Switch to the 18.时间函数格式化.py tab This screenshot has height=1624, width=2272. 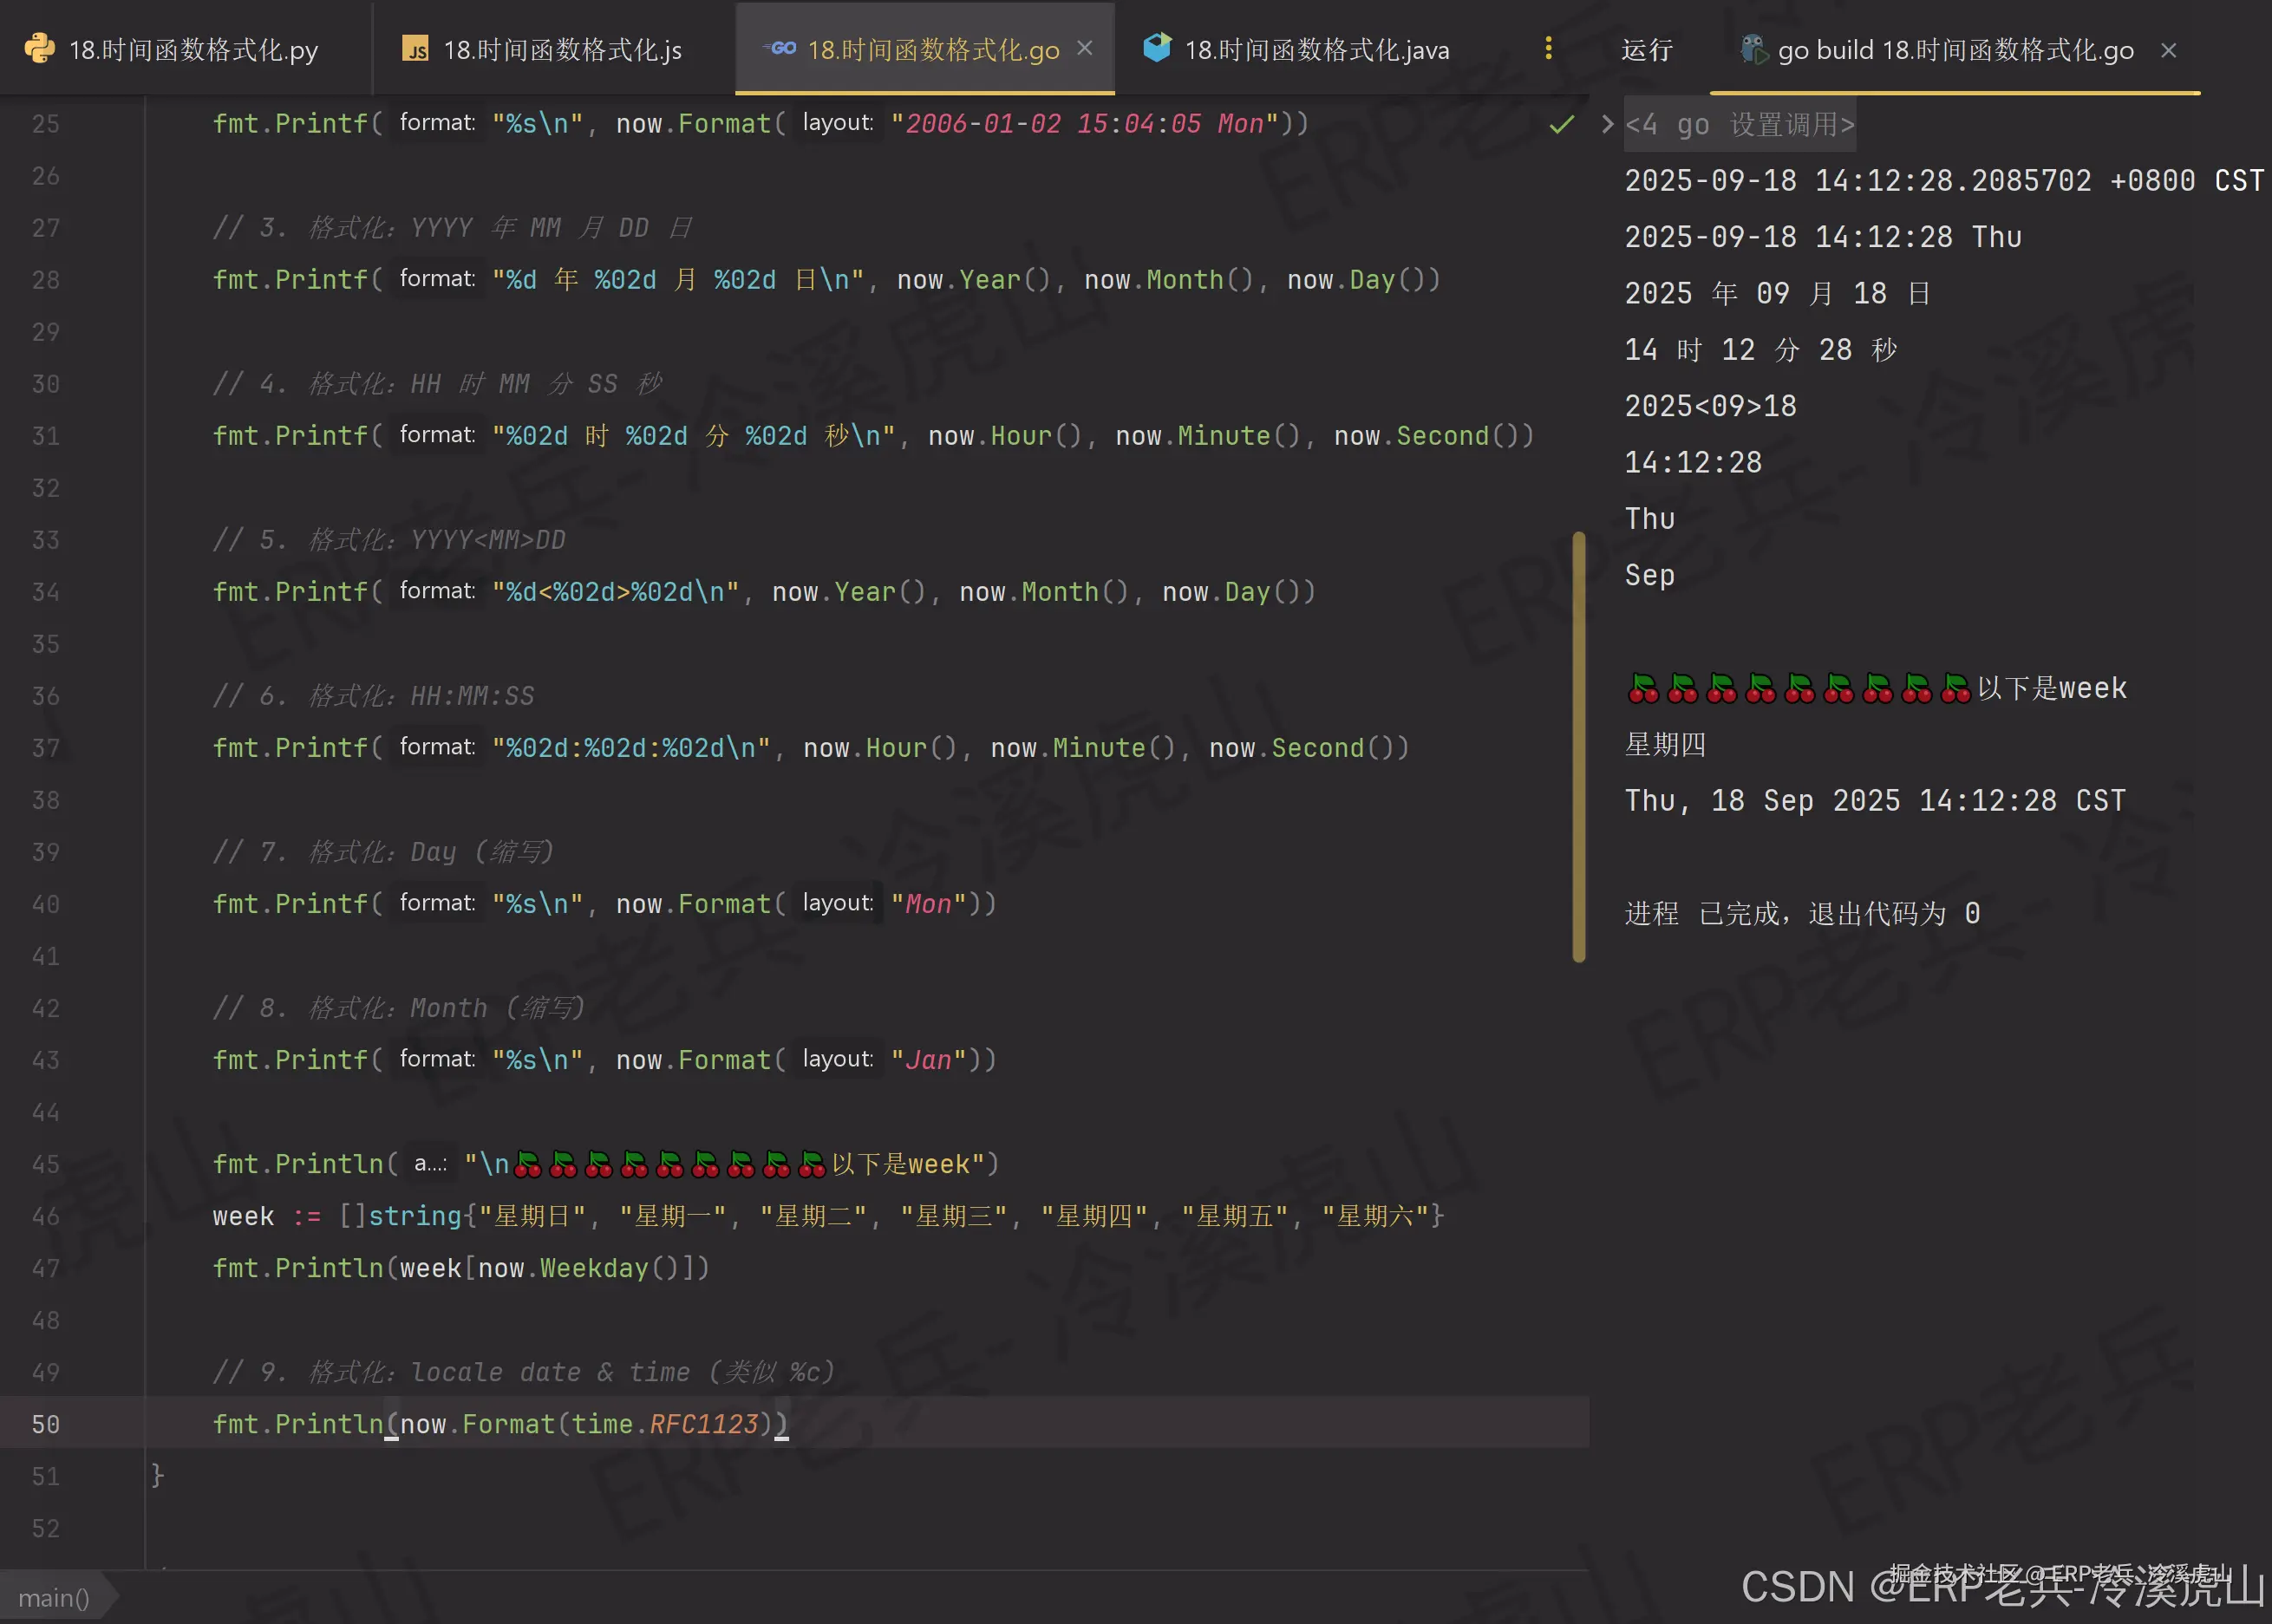(x=192, y=50)
